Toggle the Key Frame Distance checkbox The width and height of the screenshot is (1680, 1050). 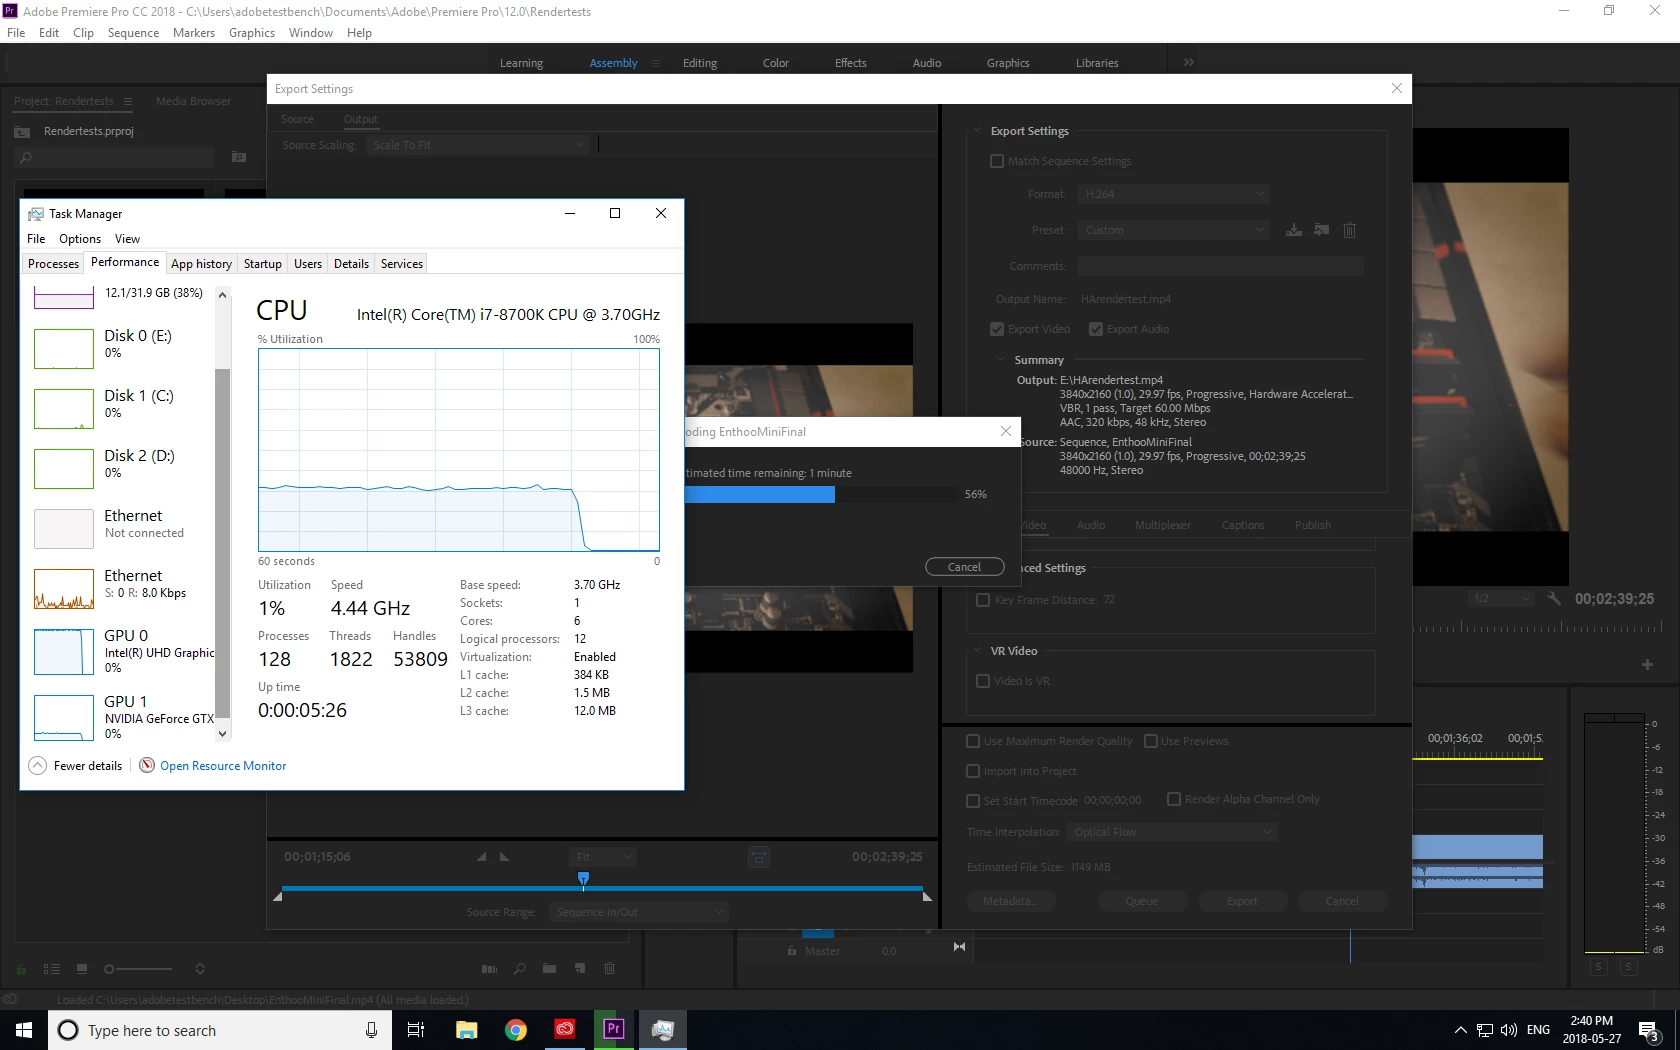(x=983, y=600)
